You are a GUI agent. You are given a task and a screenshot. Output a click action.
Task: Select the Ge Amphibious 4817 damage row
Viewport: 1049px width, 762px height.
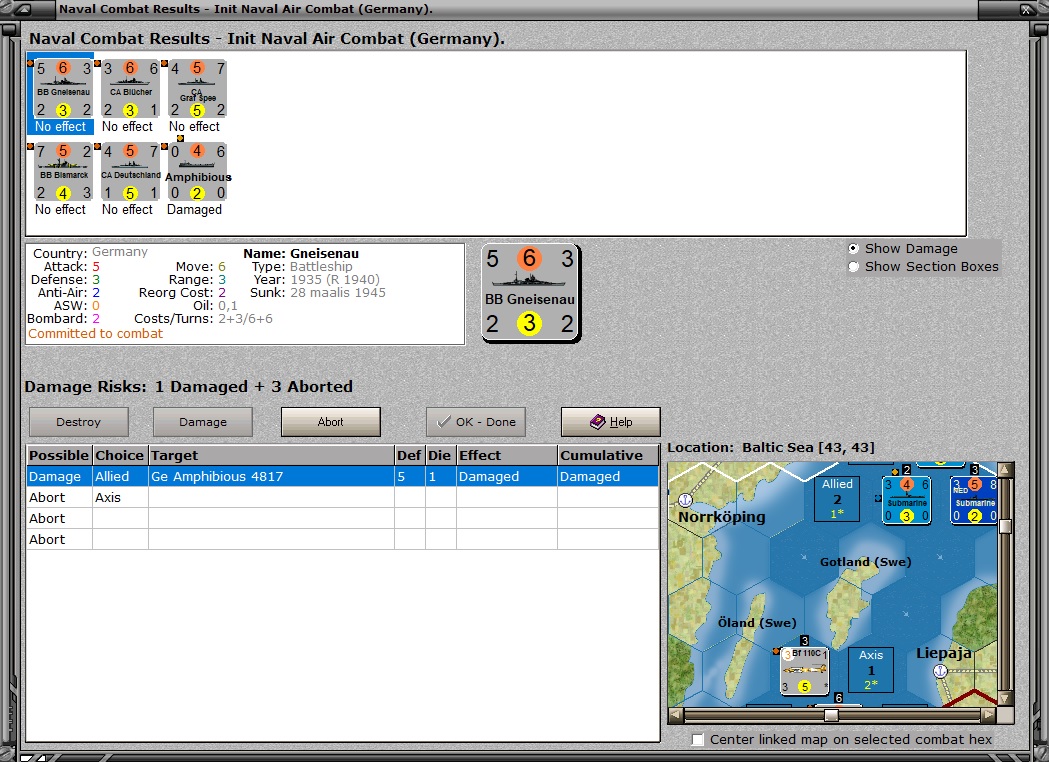(x=343, y=476)
